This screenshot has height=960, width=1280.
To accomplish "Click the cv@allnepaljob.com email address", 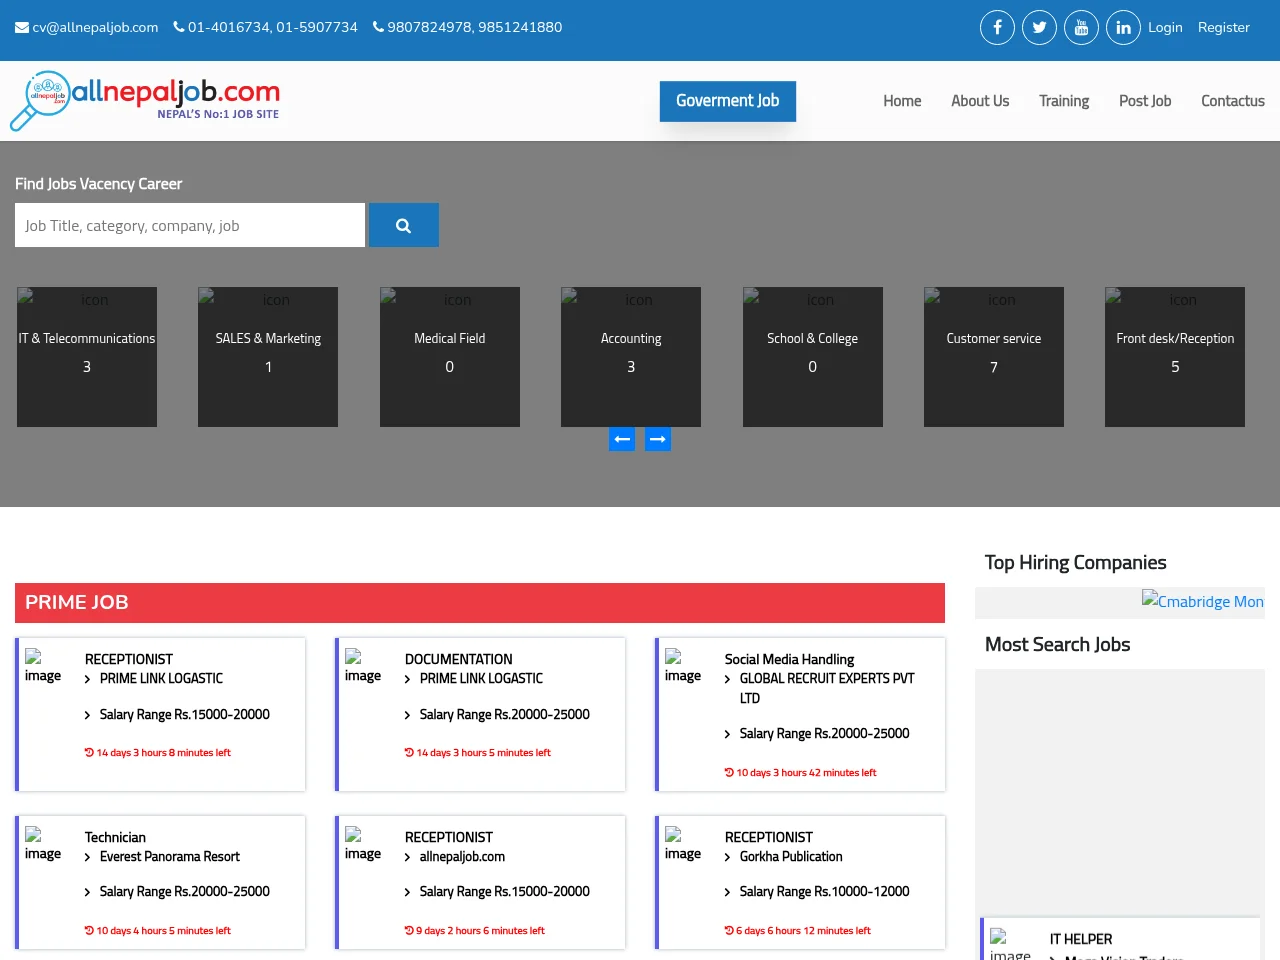I will pos(87,27).
